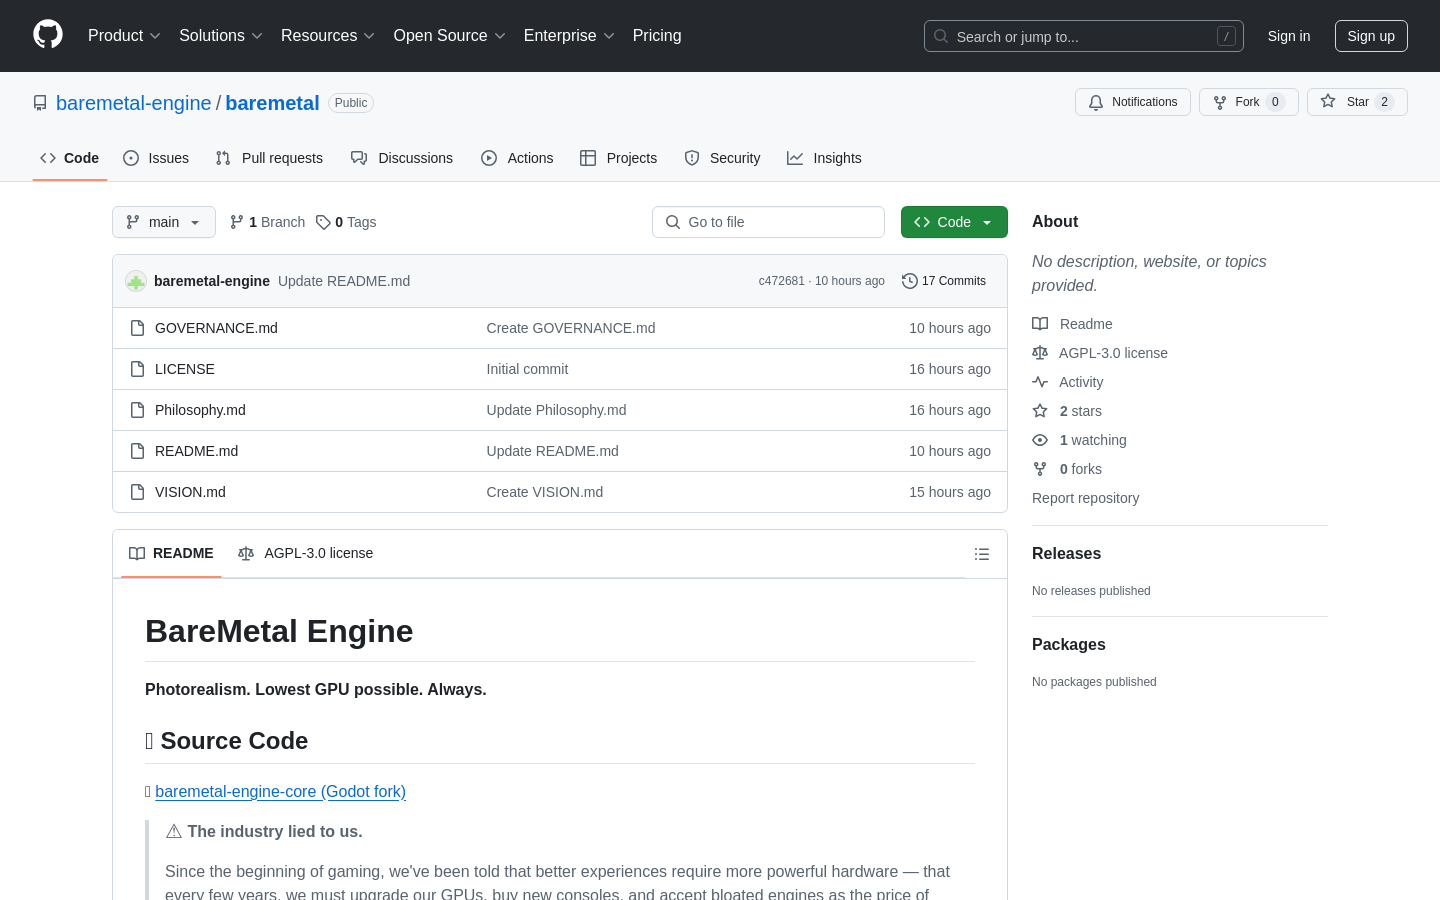
Task: Open the Resources dropdown menu
Action: (327, 36)
